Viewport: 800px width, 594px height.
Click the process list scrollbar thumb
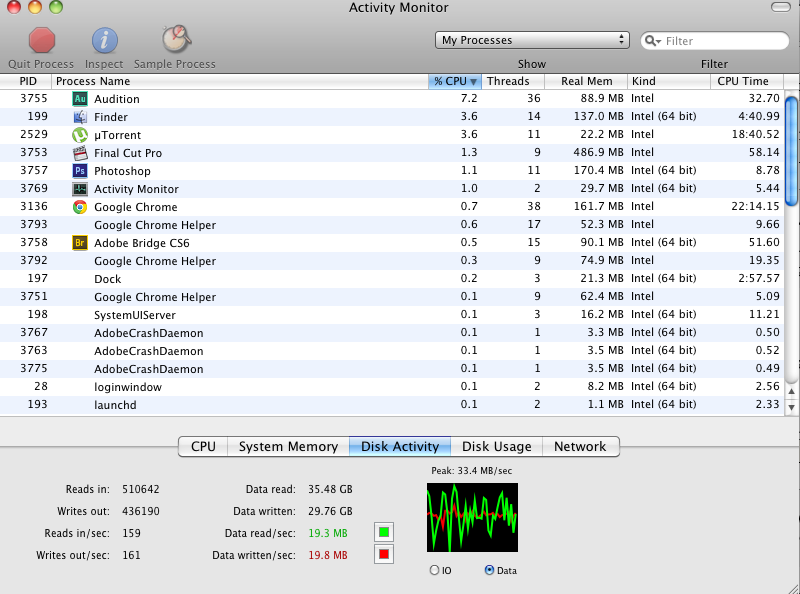point(791,152)
